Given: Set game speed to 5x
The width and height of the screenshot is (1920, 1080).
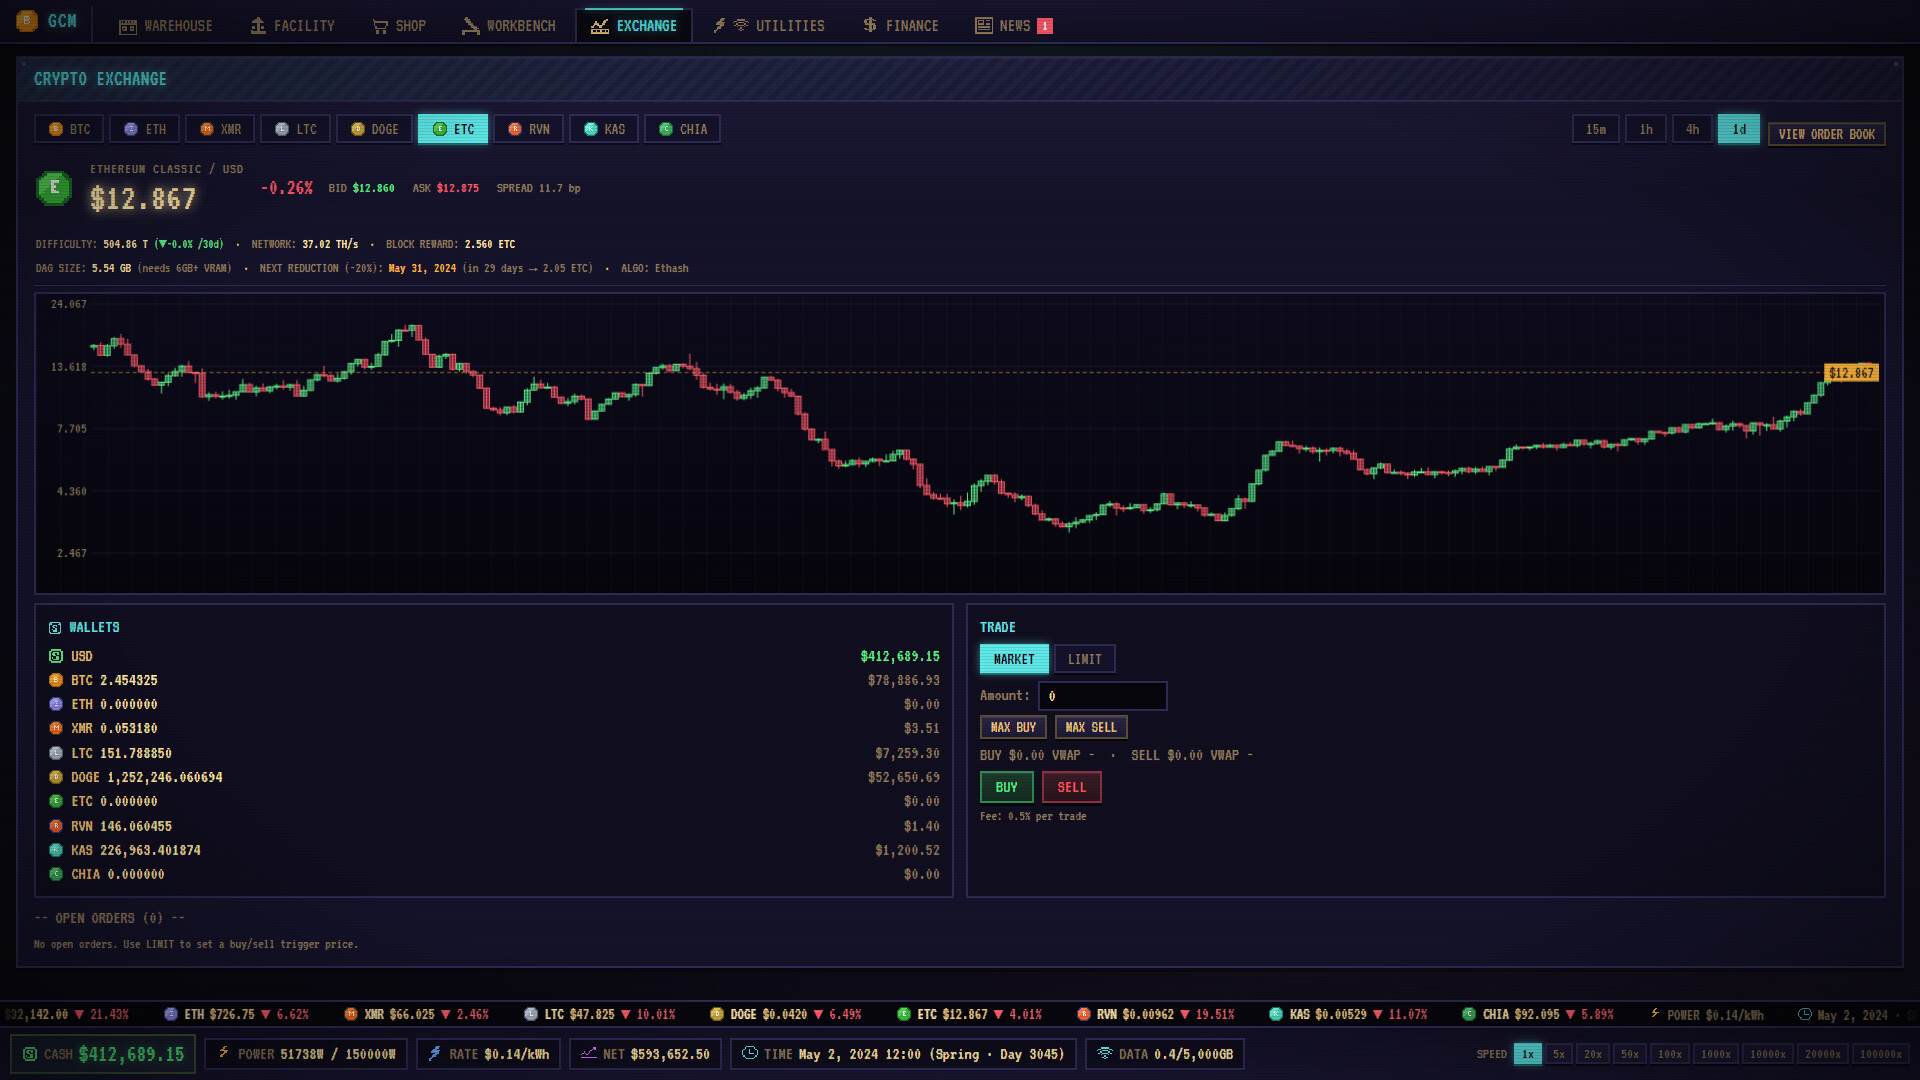Looking at the screenshot, I should [1559, 1055].
